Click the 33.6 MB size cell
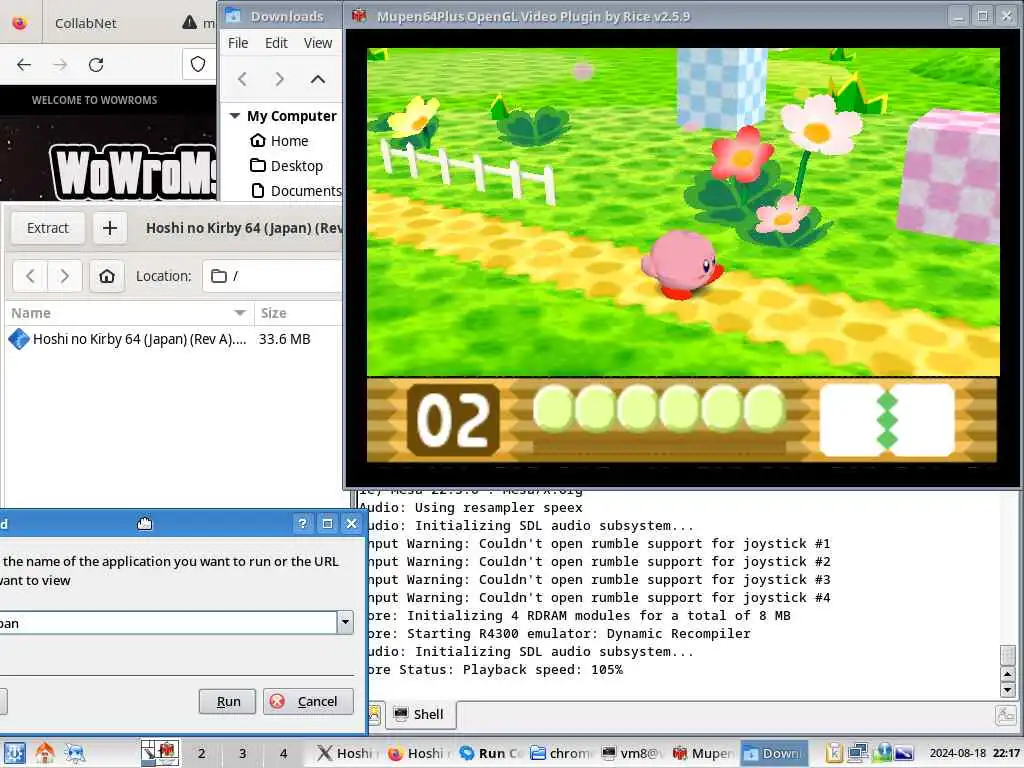The height and width of the screenshot is (768, 1024). 284,339
